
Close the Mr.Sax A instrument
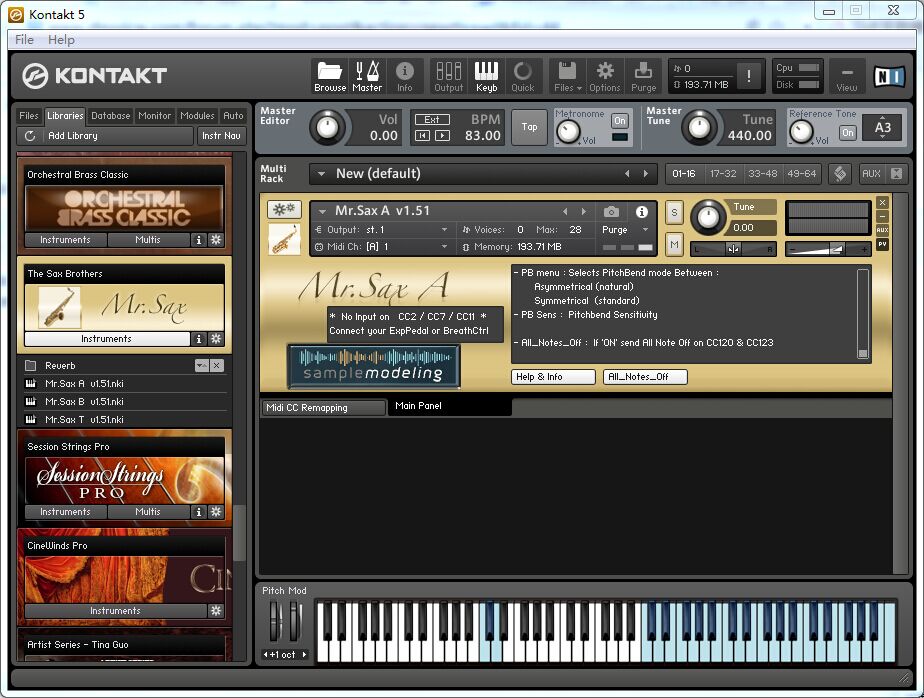[882, 203]
